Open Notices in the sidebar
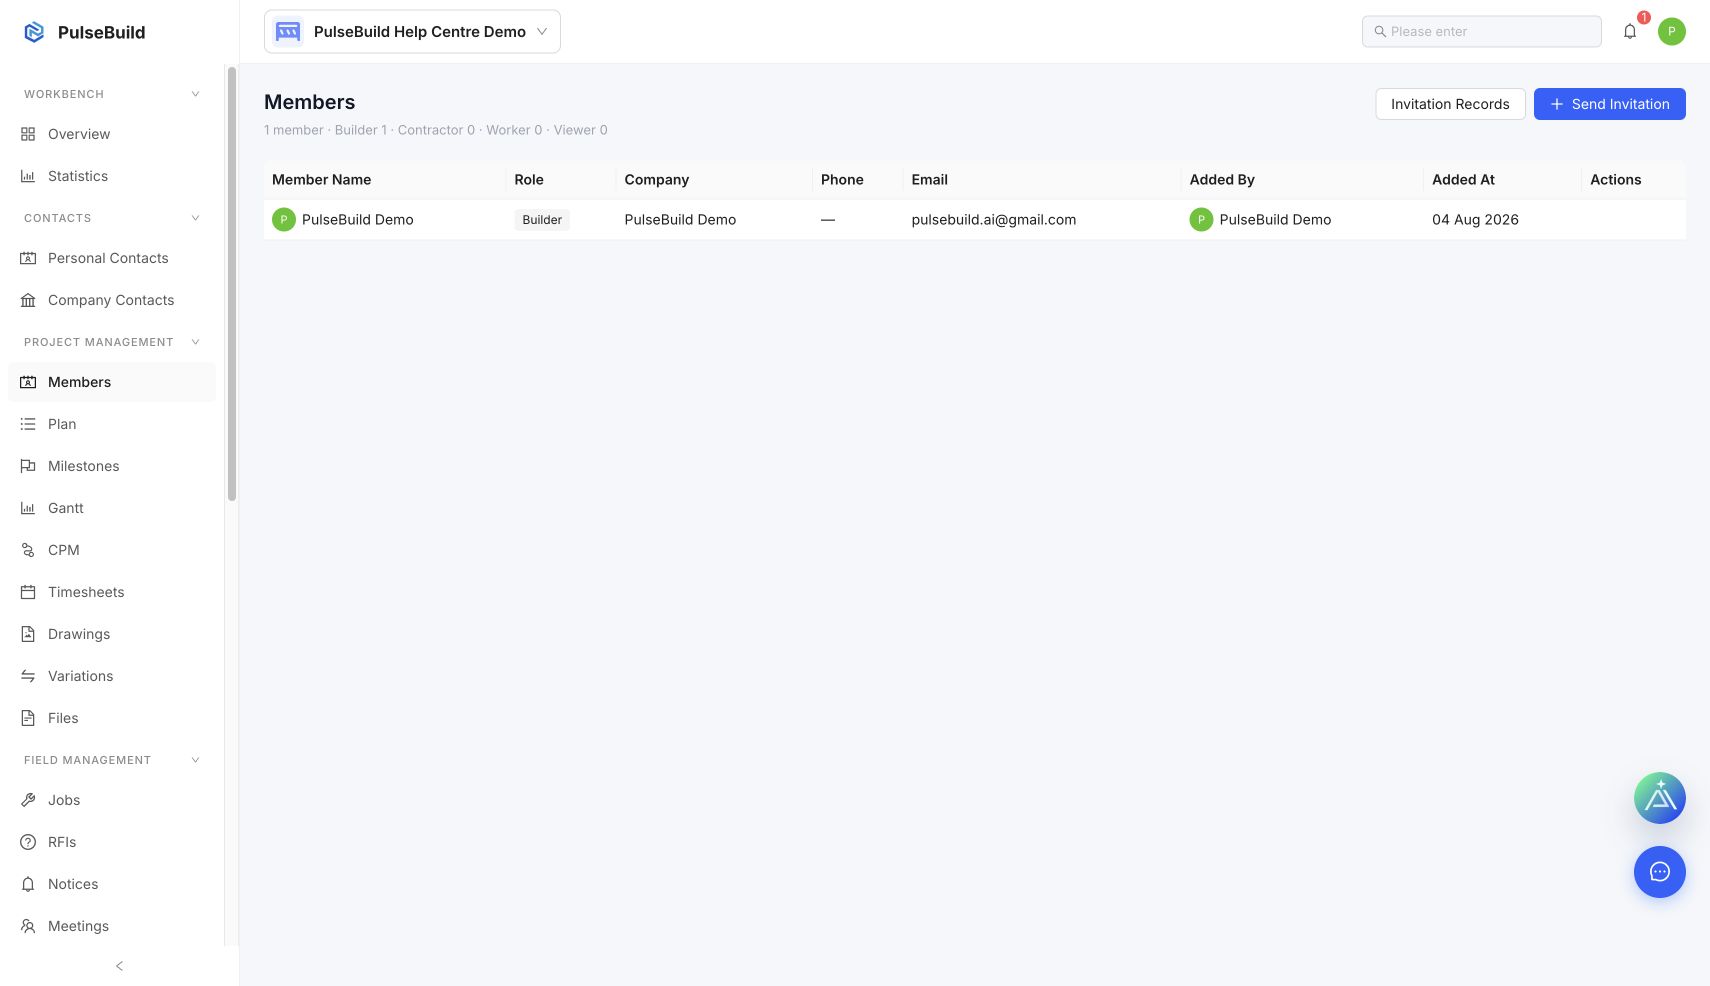The height and width of the screenshot is (986, 1710). pos(112,884)
